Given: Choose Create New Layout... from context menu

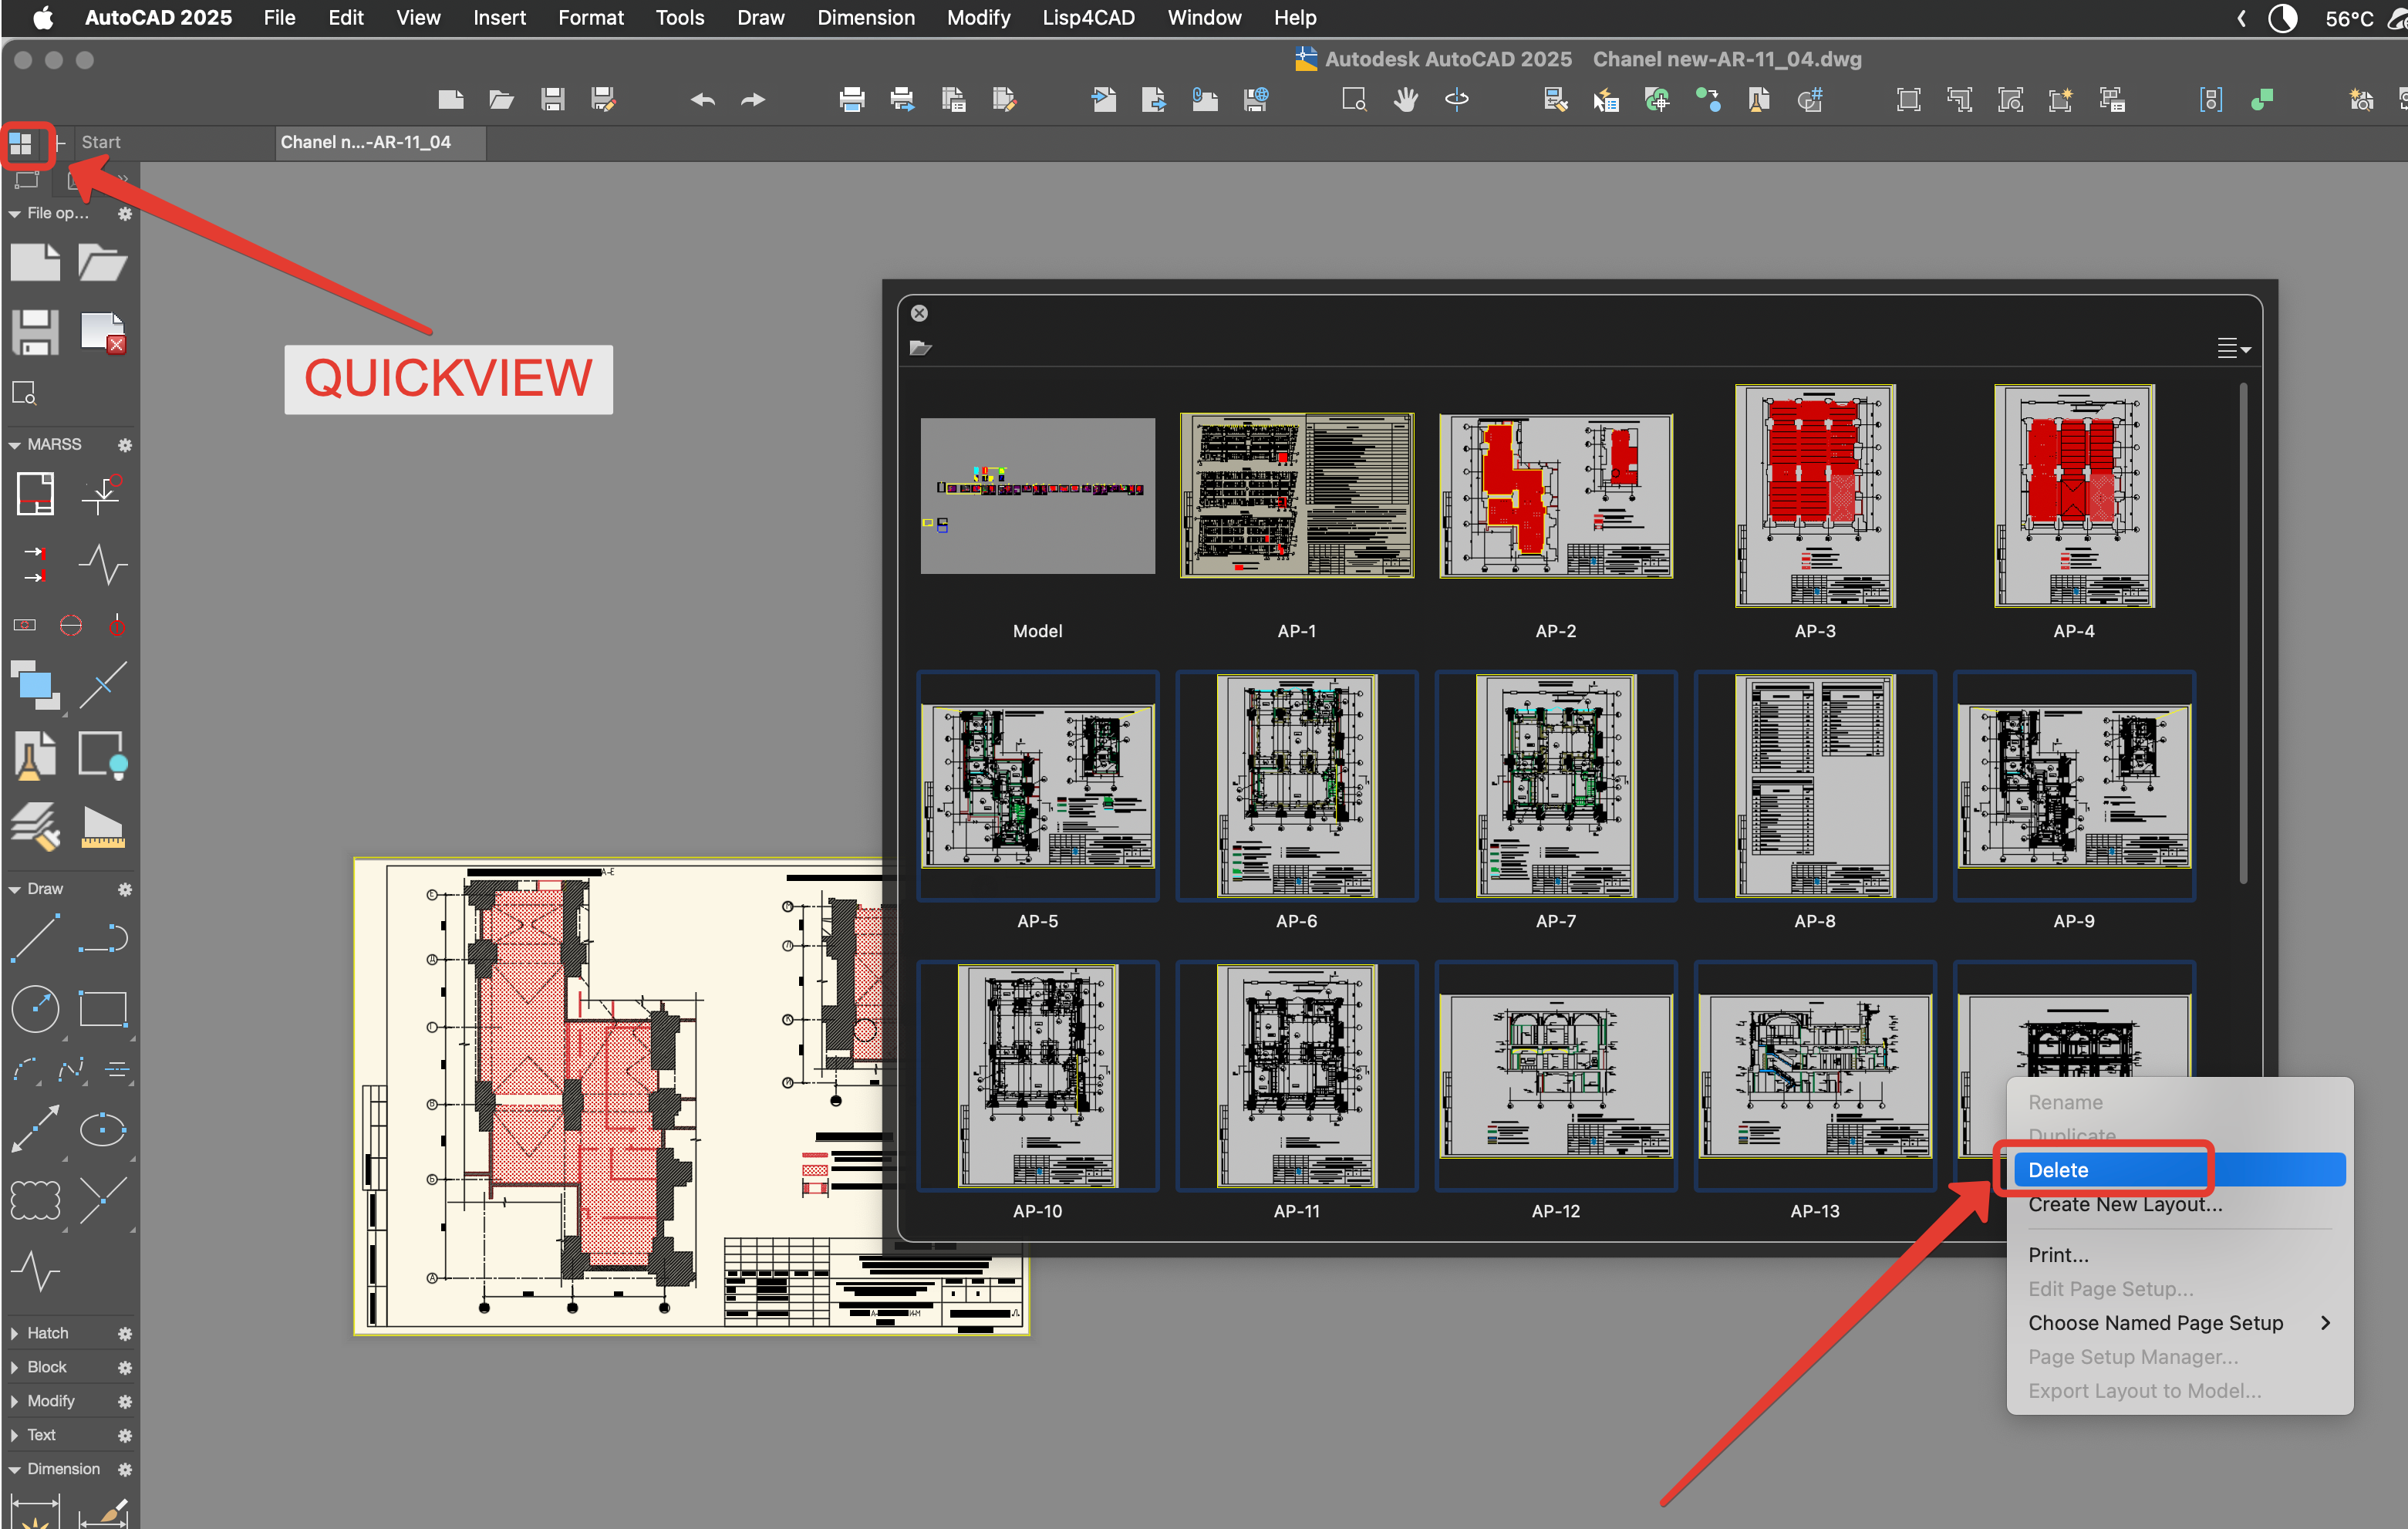Looking at the screenshot, I should [2125, 1205].
